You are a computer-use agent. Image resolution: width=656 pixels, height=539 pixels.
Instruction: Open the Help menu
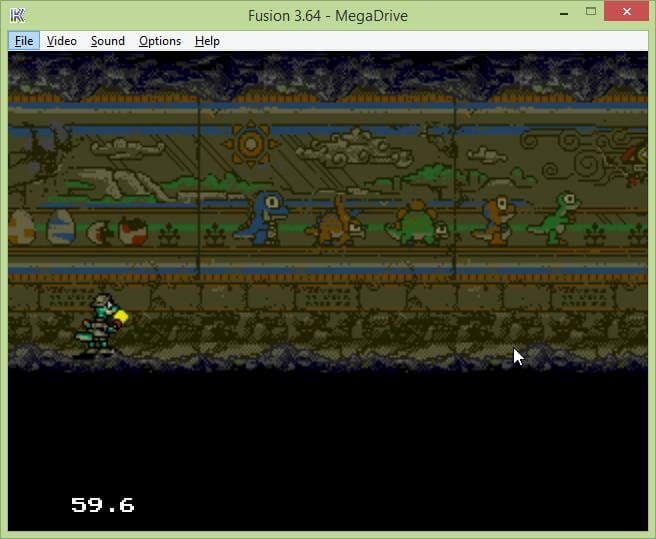click(x=207, y=41)
